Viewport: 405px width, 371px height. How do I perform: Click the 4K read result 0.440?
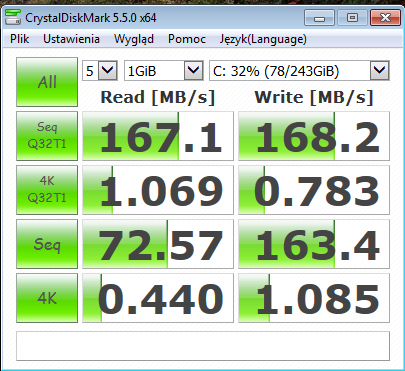coord(158,298)
